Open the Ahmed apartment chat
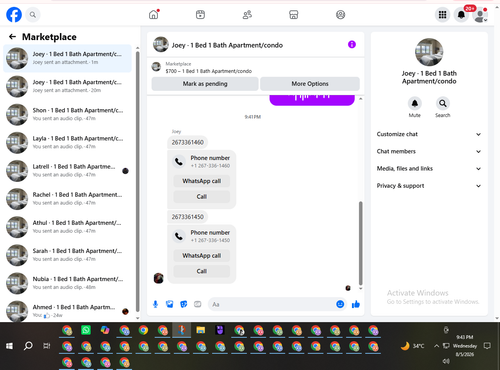This screenshot has height=370, width=500. pos(67,311)
